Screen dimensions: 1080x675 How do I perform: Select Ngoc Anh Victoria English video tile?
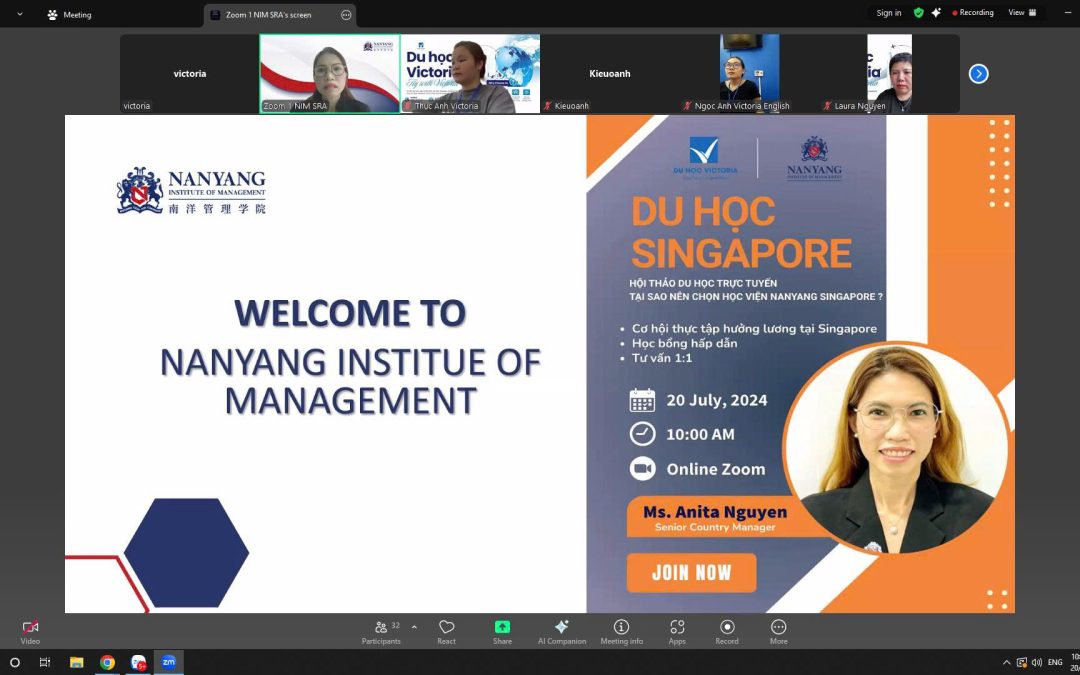tap(749, 74)
